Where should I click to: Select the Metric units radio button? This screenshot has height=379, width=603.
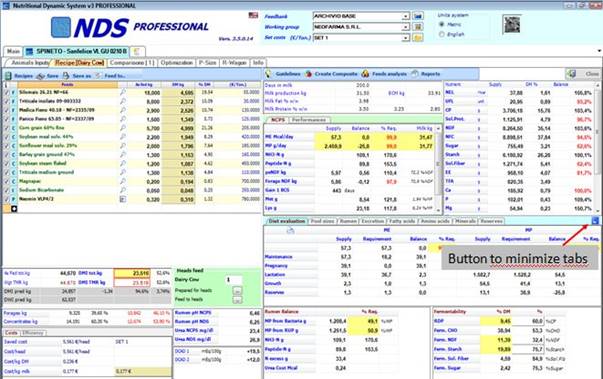click(x=442, y=24)
